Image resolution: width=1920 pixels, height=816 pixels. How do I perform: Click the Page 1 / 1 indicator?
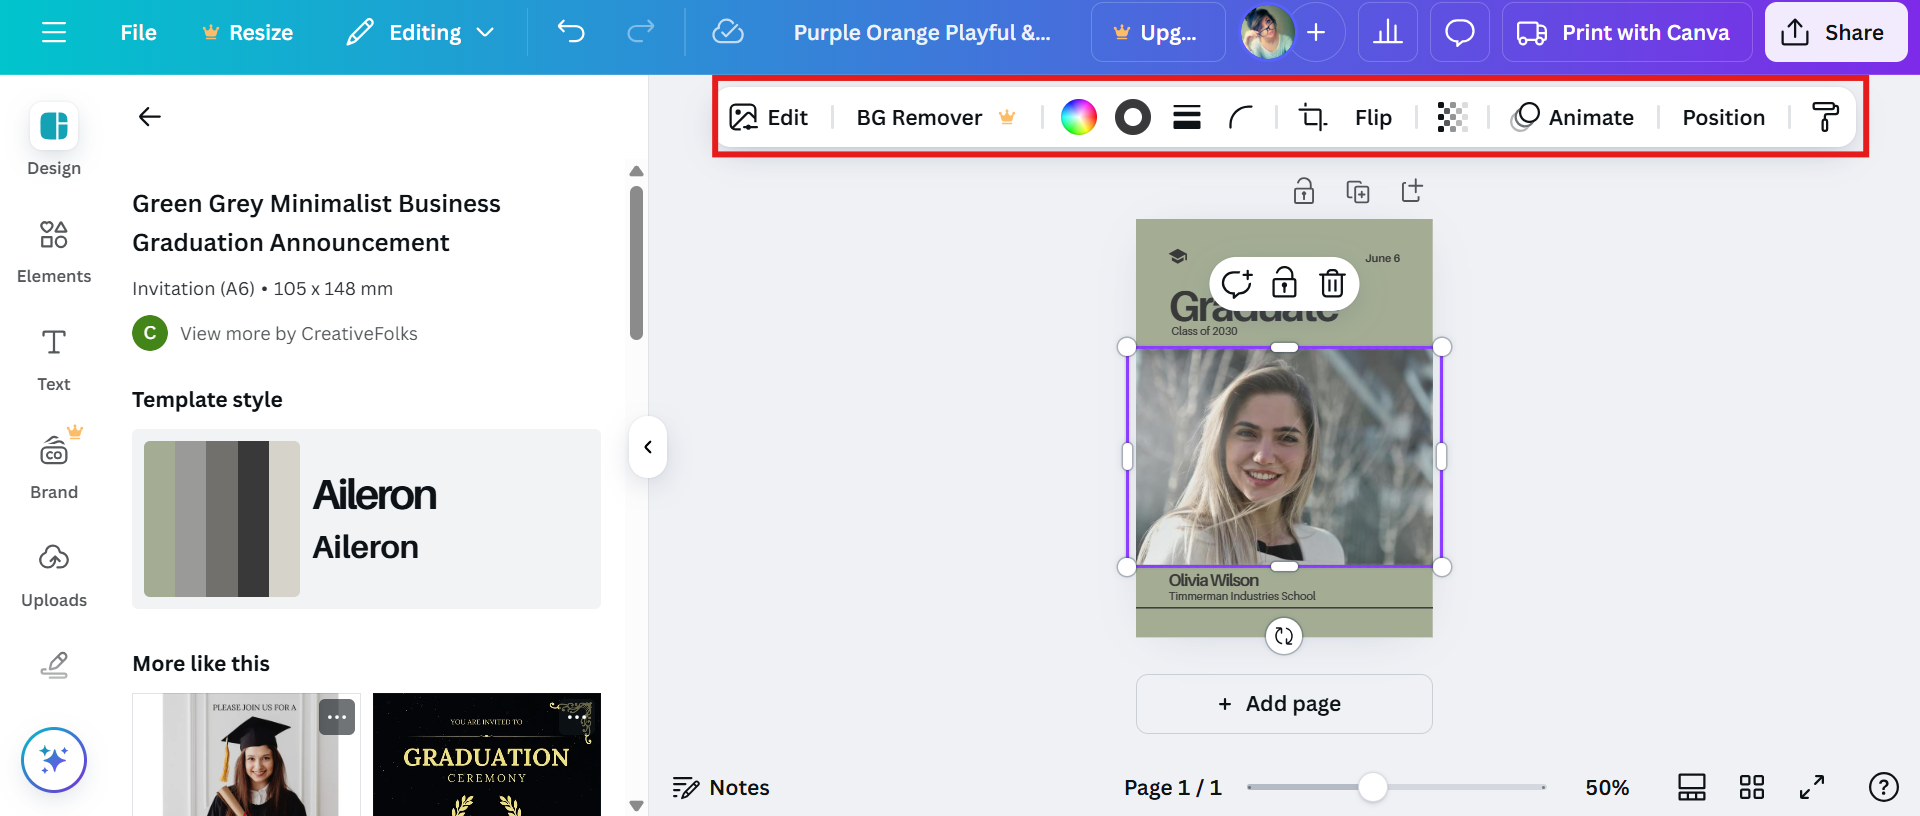coord(1173,788)
